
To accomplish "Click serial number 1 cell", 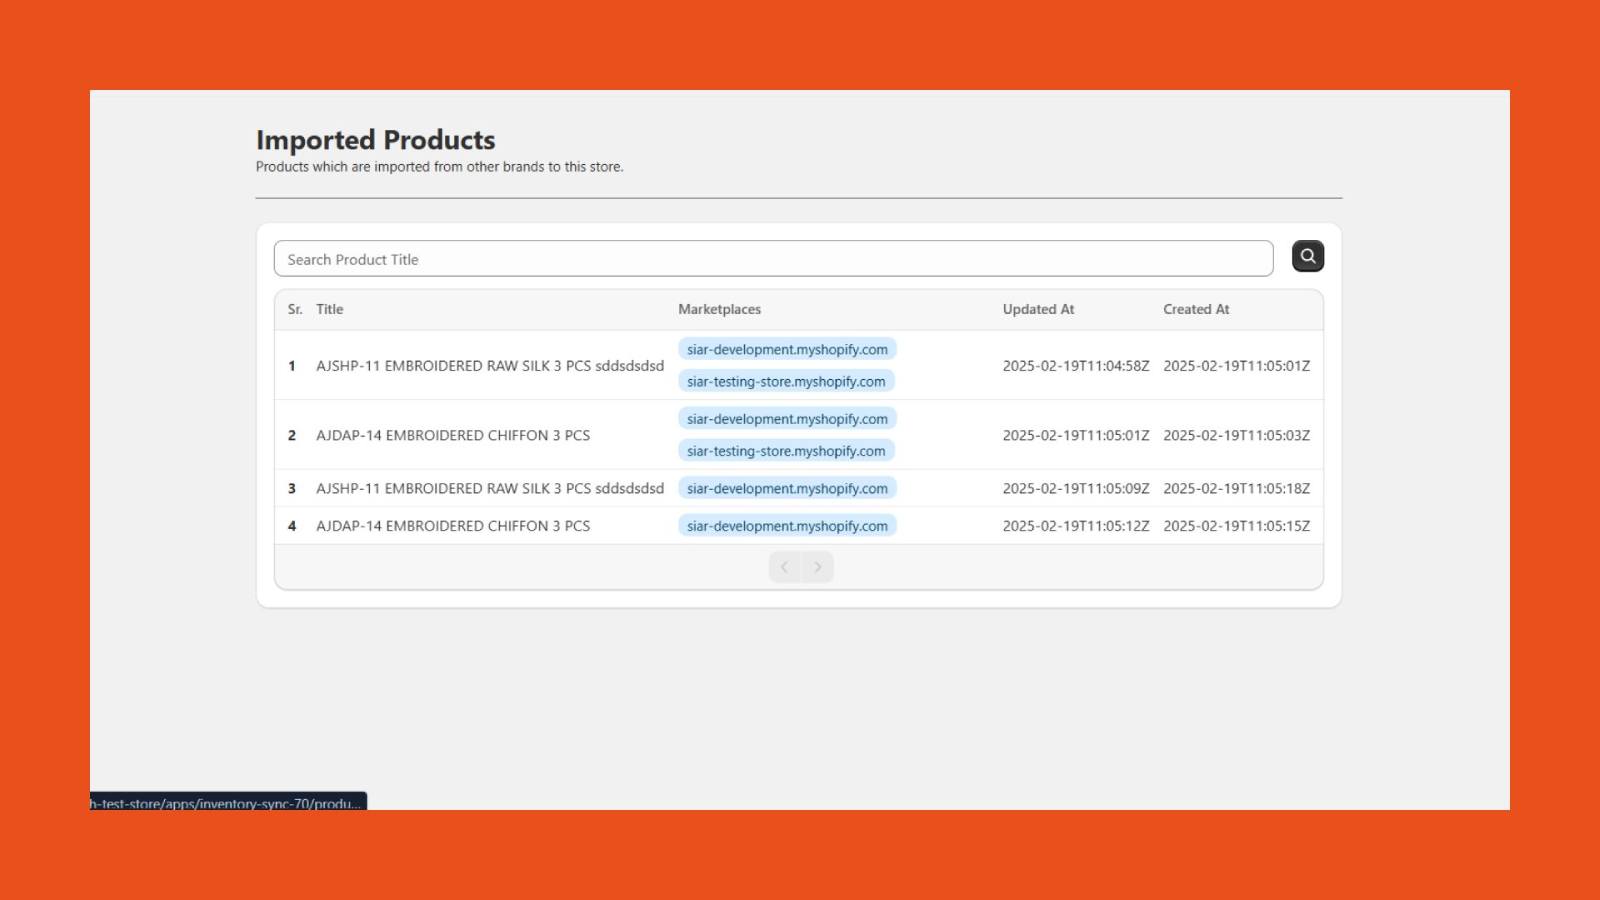I will point(292,366).
